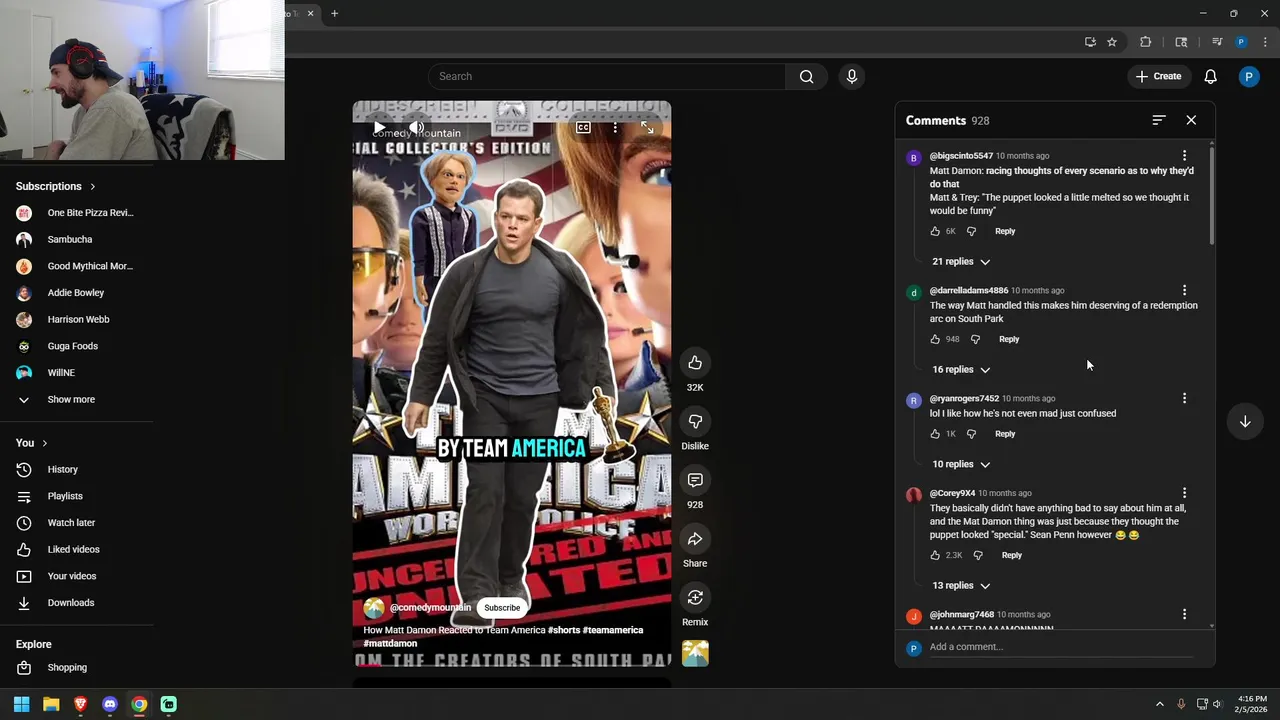Open Sambucha channel in sidebar

coord(77,240)
